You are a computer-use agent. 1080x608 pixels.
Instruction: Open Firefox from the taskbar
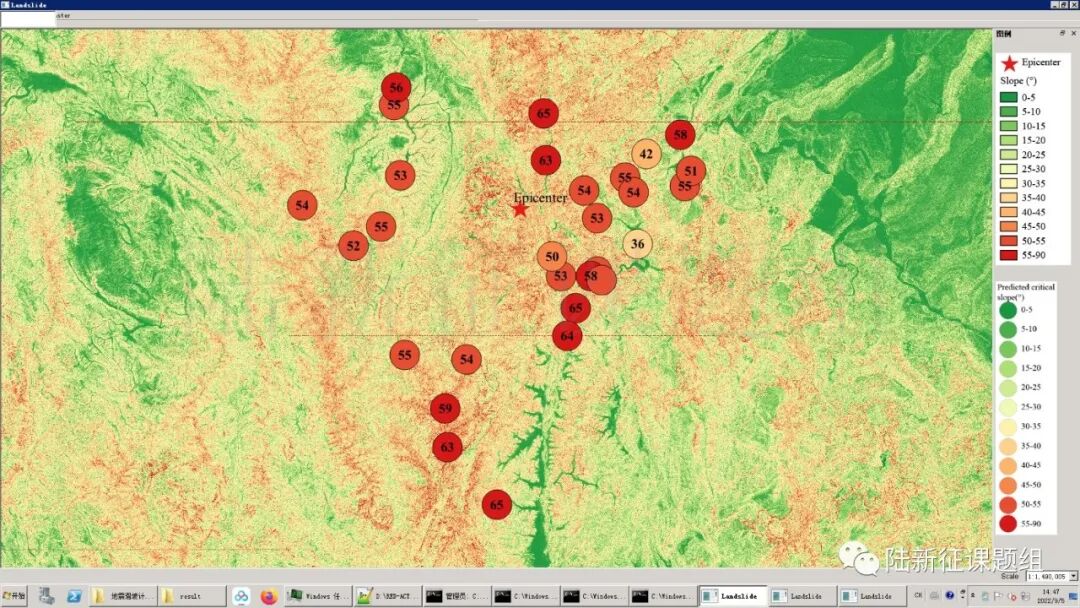(x=268, y=597)
